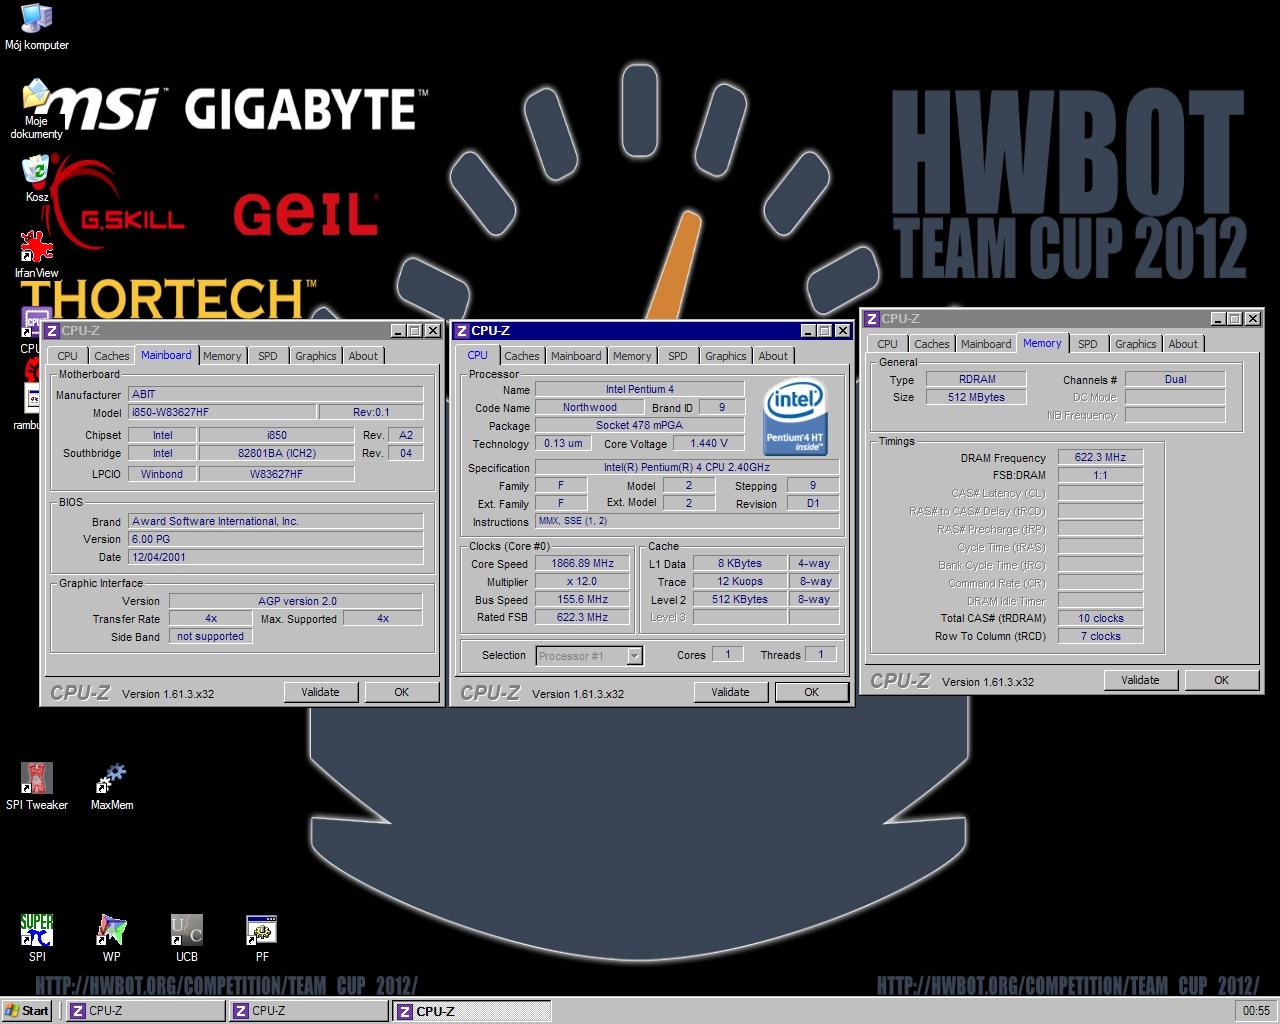This screenshot has height=1024, width=1280.
Task: Open the Windows Start button
Action: pos(27,1011)
